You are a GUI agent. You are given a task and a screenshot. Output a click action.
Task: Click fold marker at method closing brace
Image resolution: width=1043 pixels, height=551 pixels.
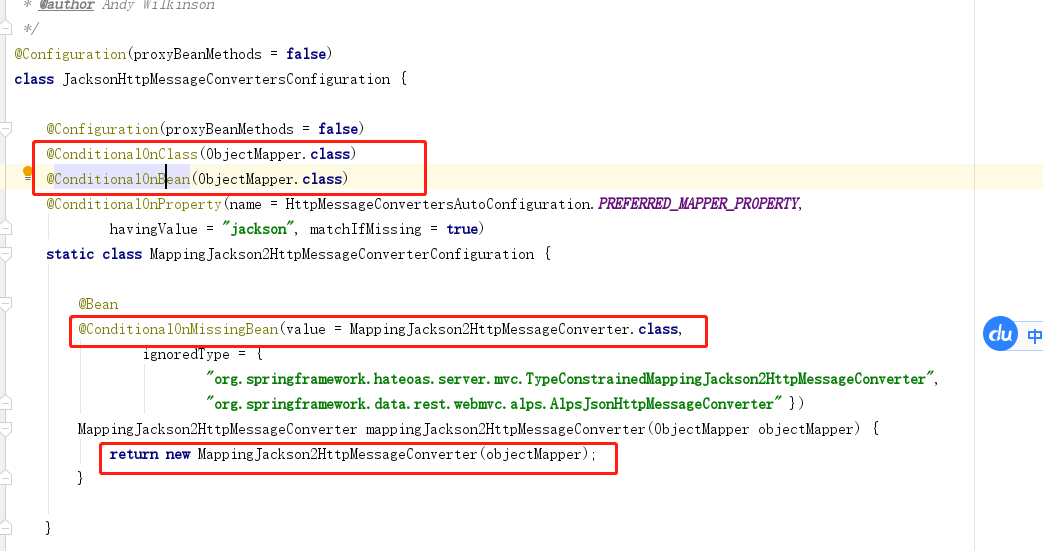[x=6, y=478]
